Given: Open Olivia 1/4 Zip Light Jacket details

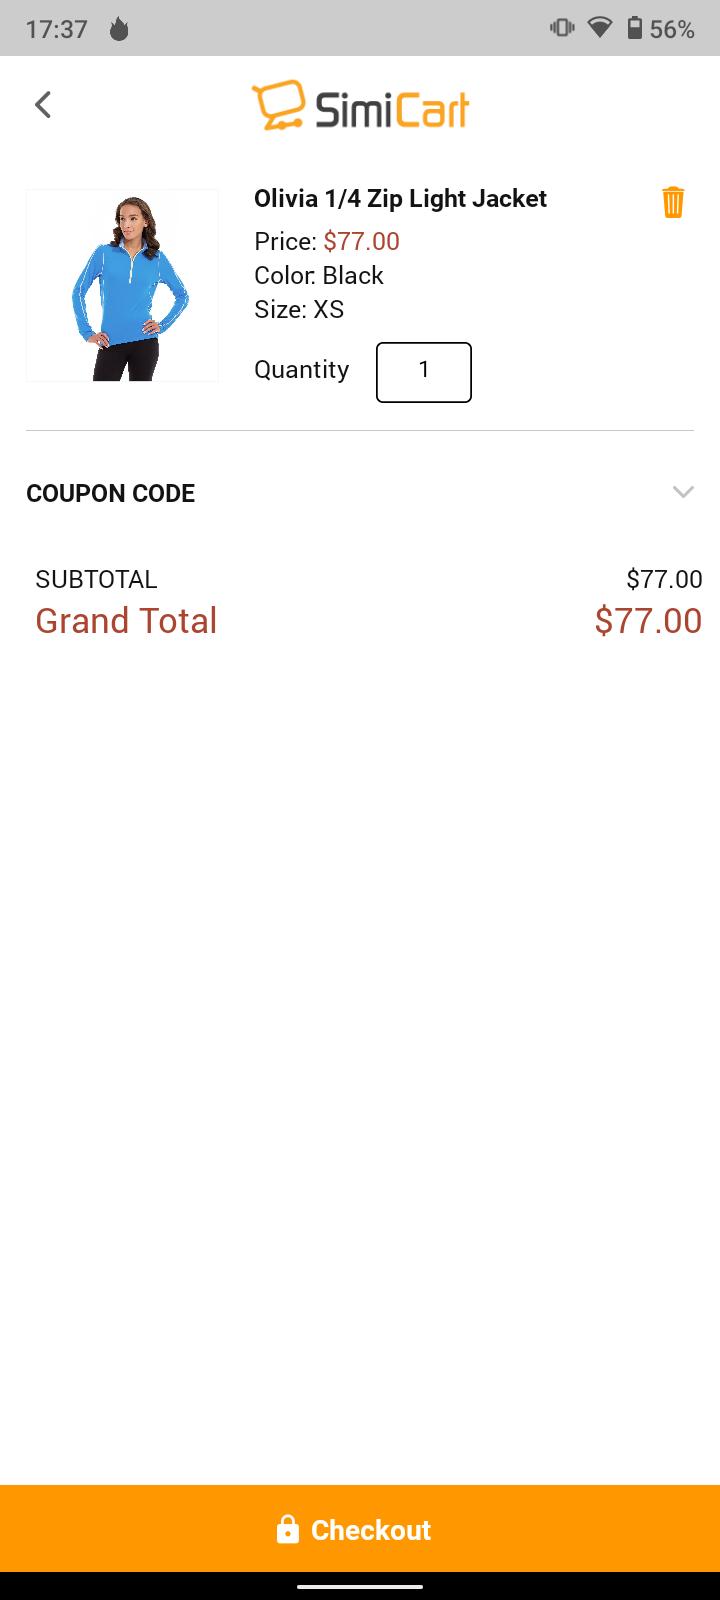Looking at the screenshot, I should point(399,198).
